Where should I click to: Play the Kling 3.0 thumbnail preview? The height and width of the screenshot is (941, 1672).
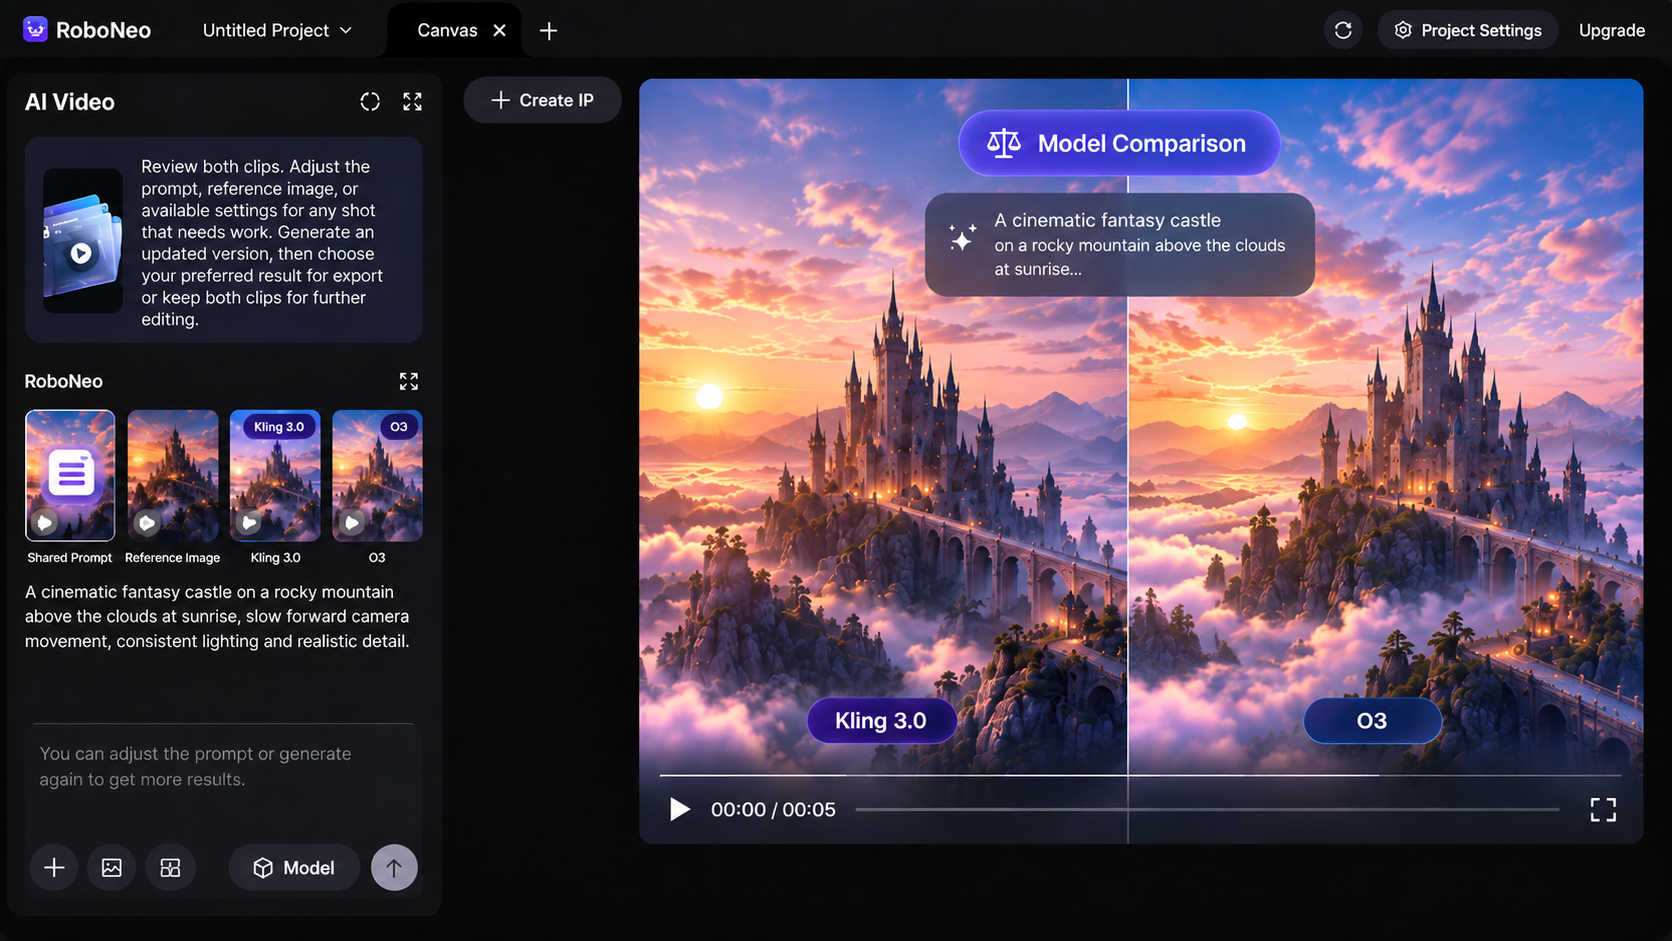click(x=250, y=522)
